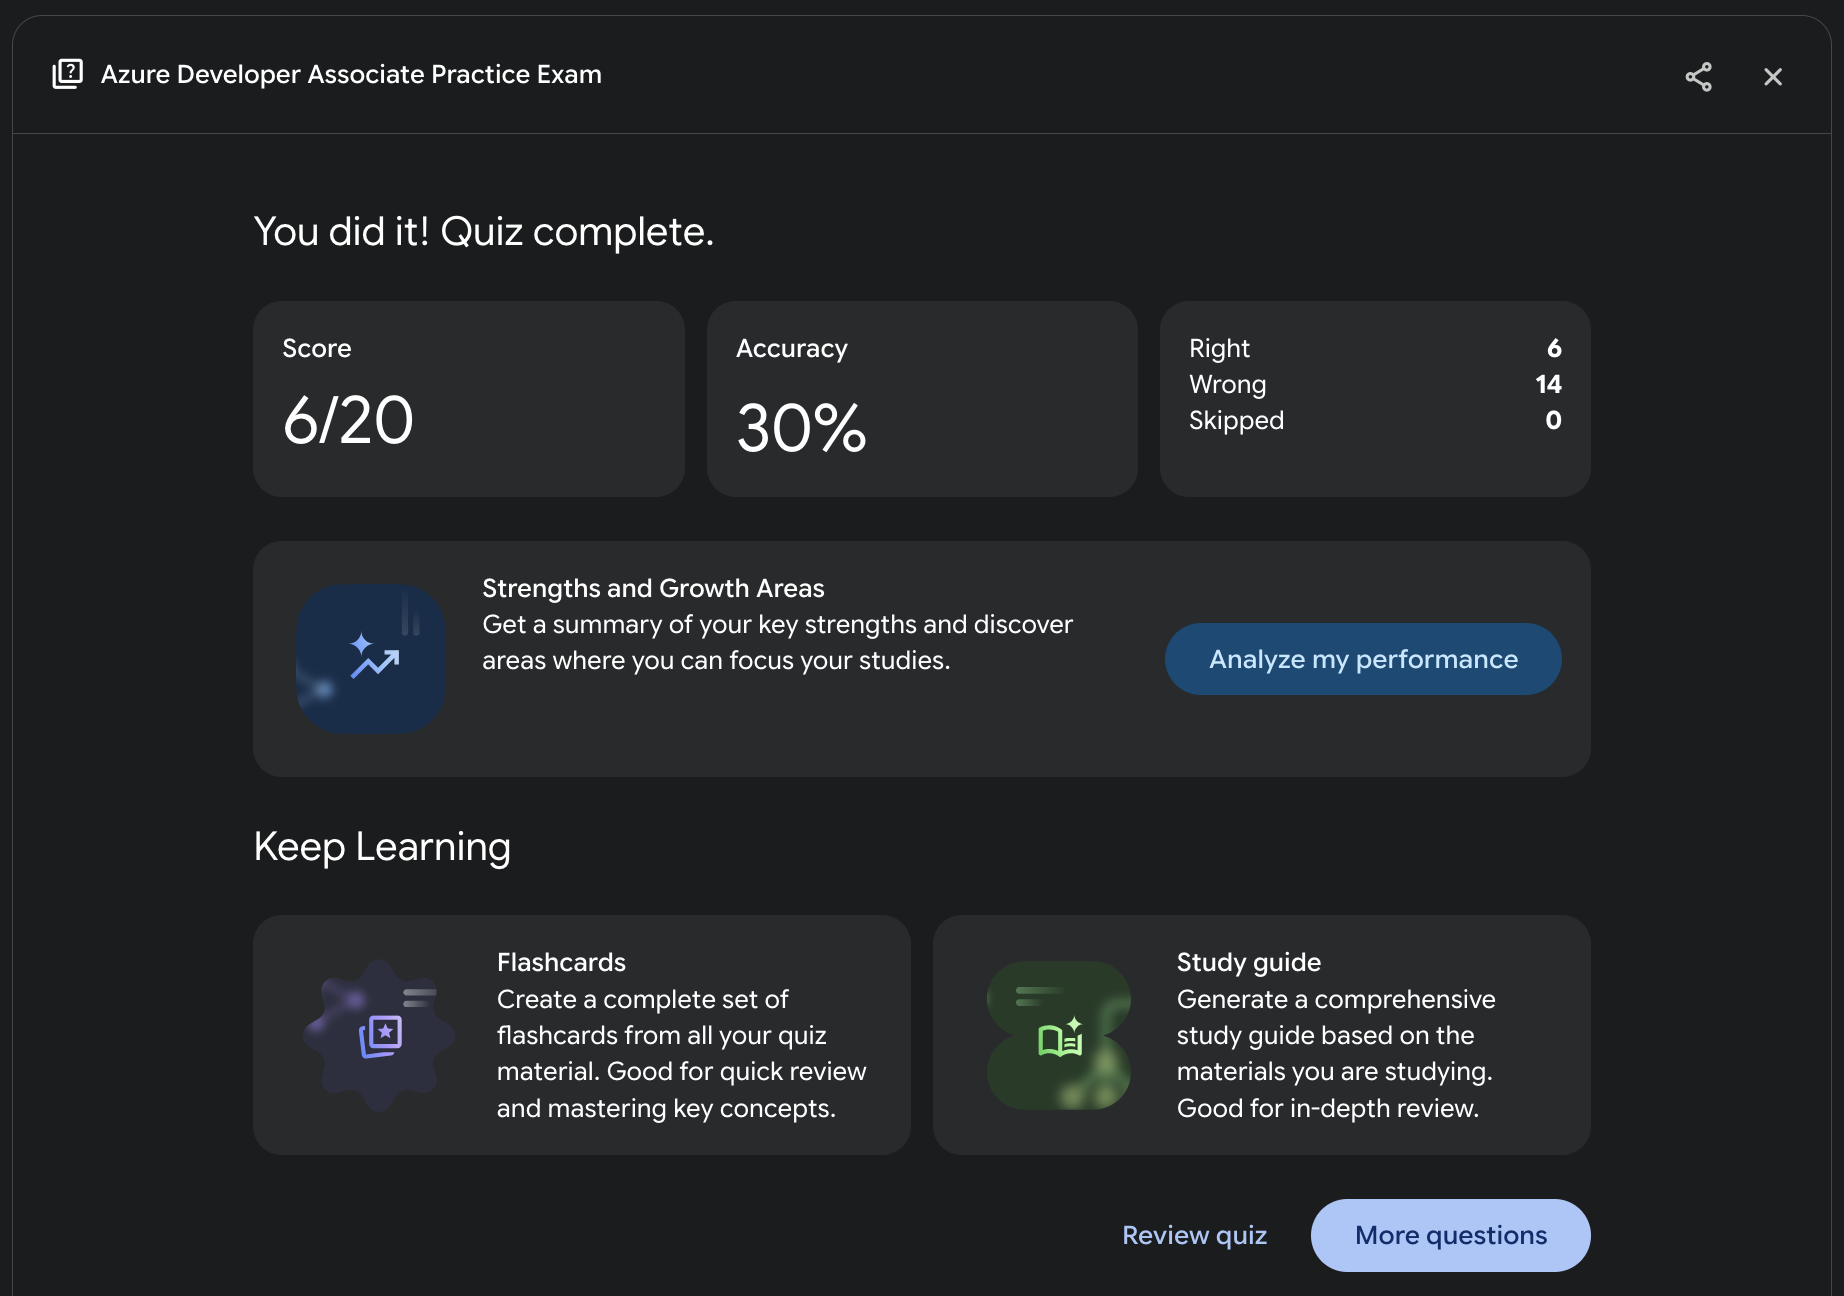Click the Azure Developer Associate Practice Exam title
This screenshot has width=1844, height=1296.
coord(351,74)
